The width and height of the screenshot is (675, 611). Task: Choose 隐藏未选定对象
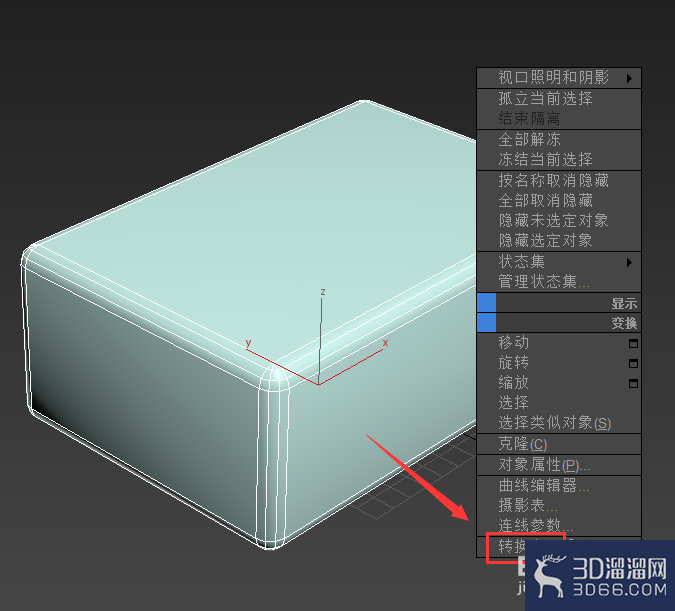point(559,220)
